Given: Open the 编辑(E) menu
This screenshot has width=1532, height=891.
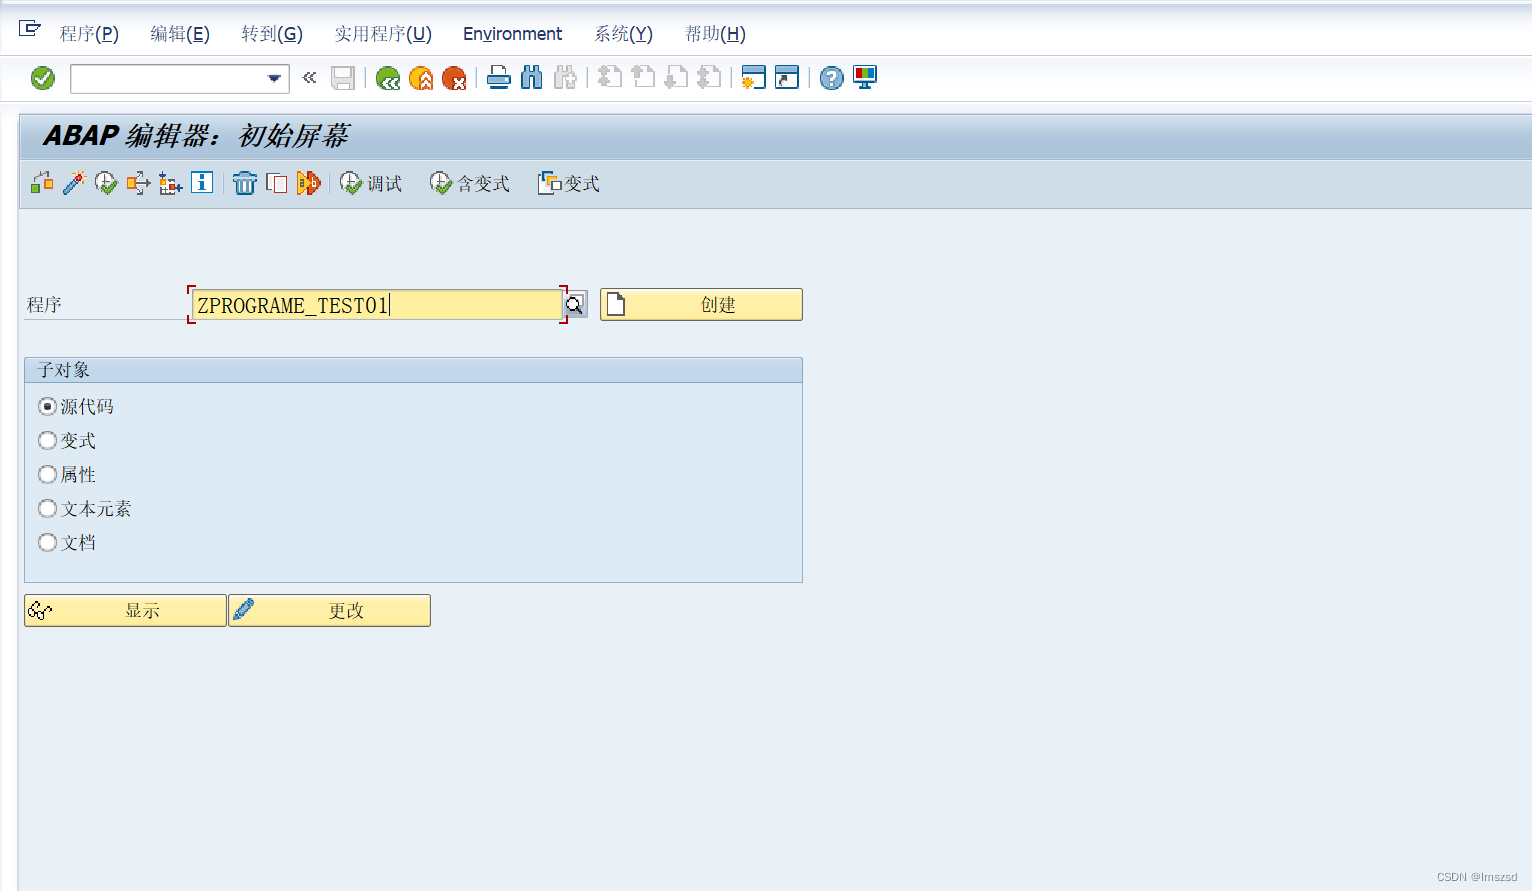Looking at the screenshot, I should tap(180, 34).
